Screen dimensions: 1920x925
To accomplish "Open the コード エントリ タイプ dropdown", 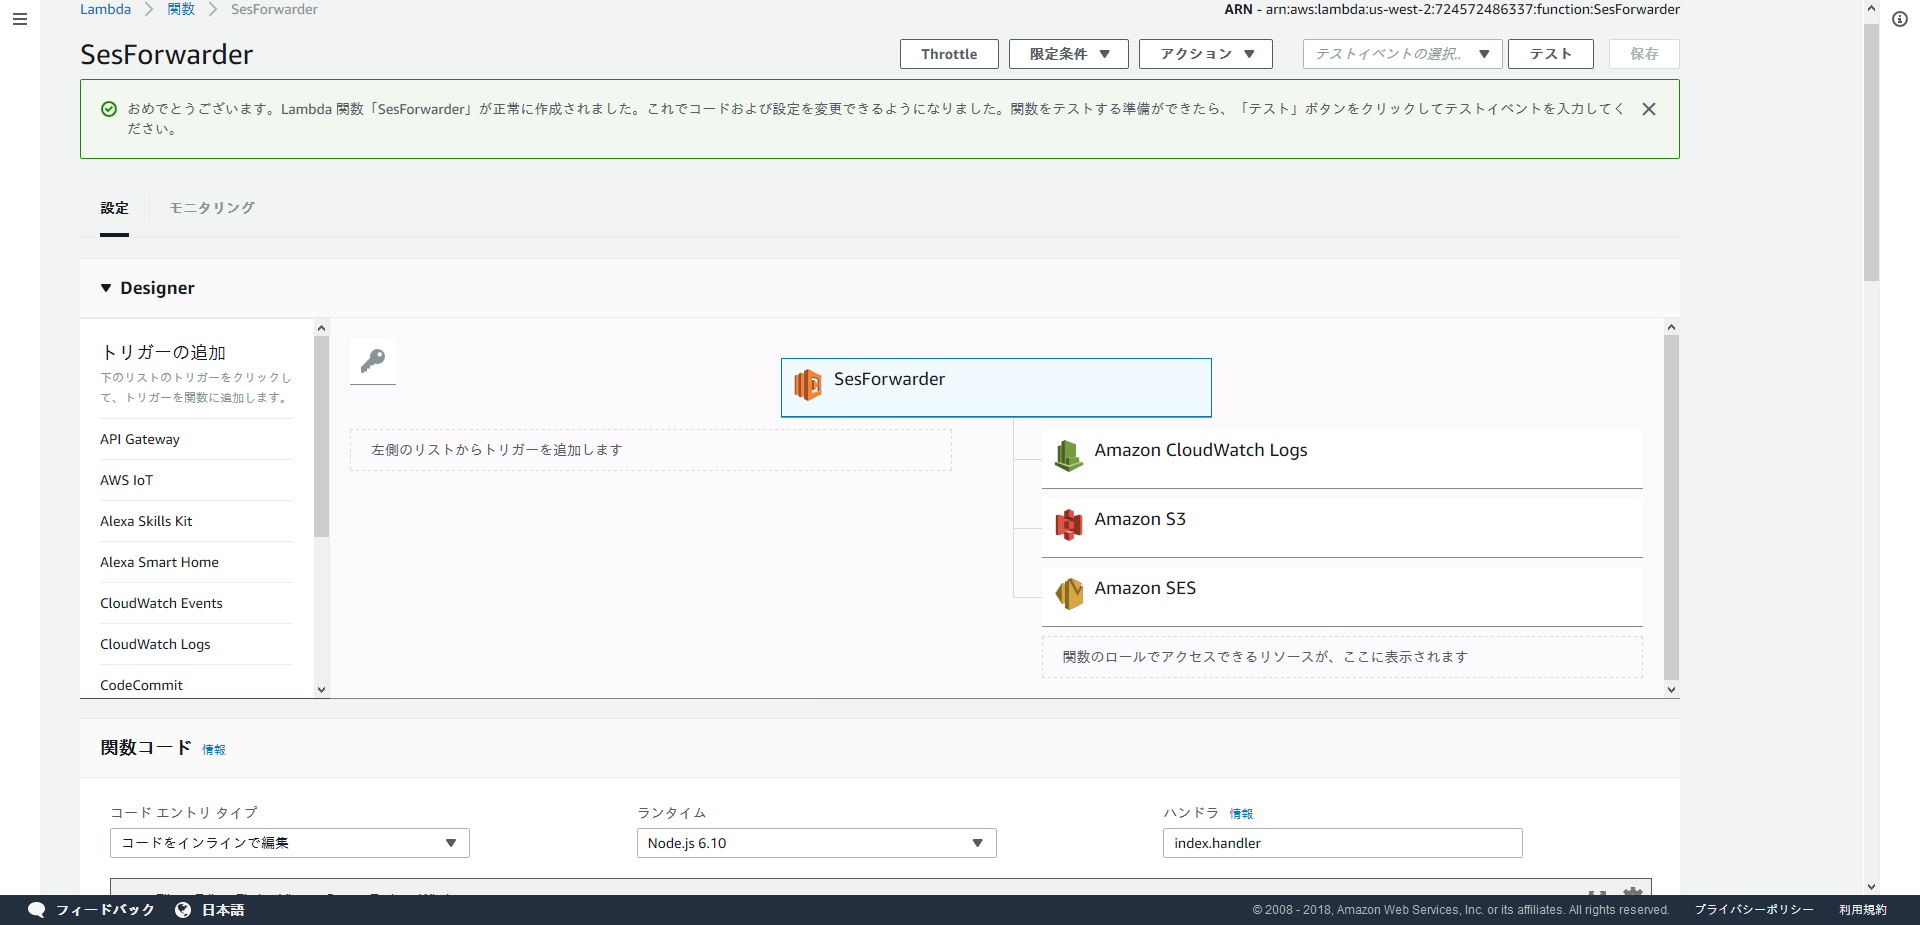I will pyautogui.click(x=290, y=843).
